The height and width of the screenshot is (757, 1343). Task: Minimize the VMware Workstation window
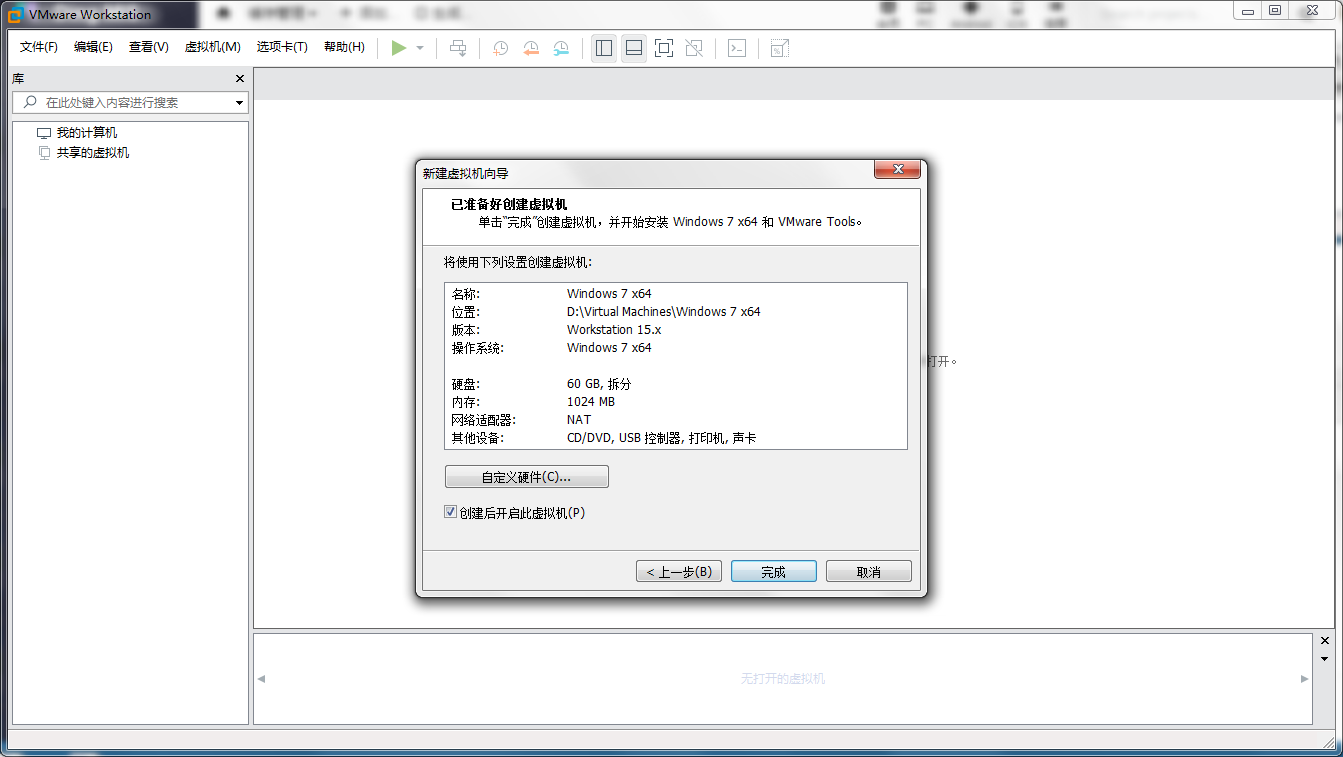tap(1248, 10)
